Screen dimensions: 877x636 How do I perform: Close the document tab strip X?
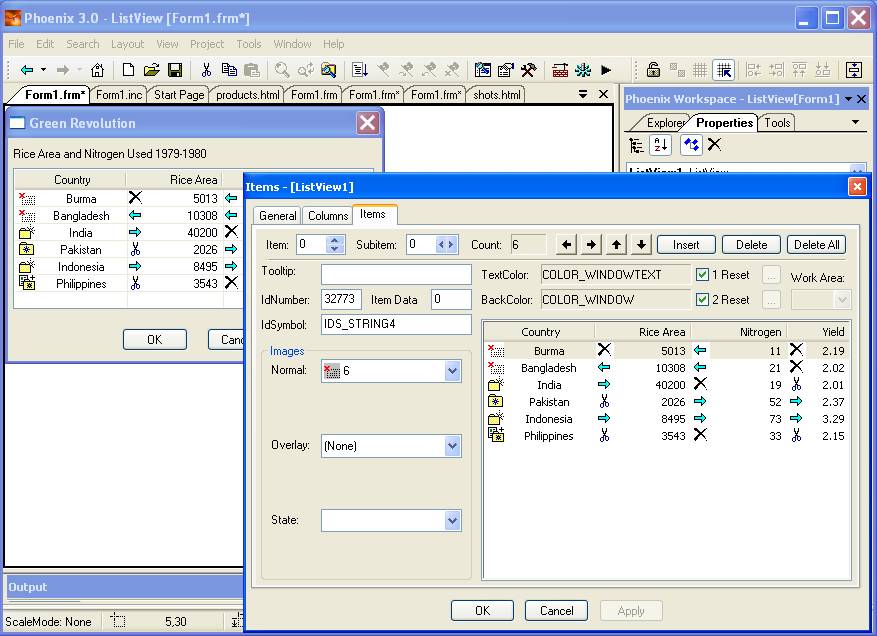coord(603,94)
